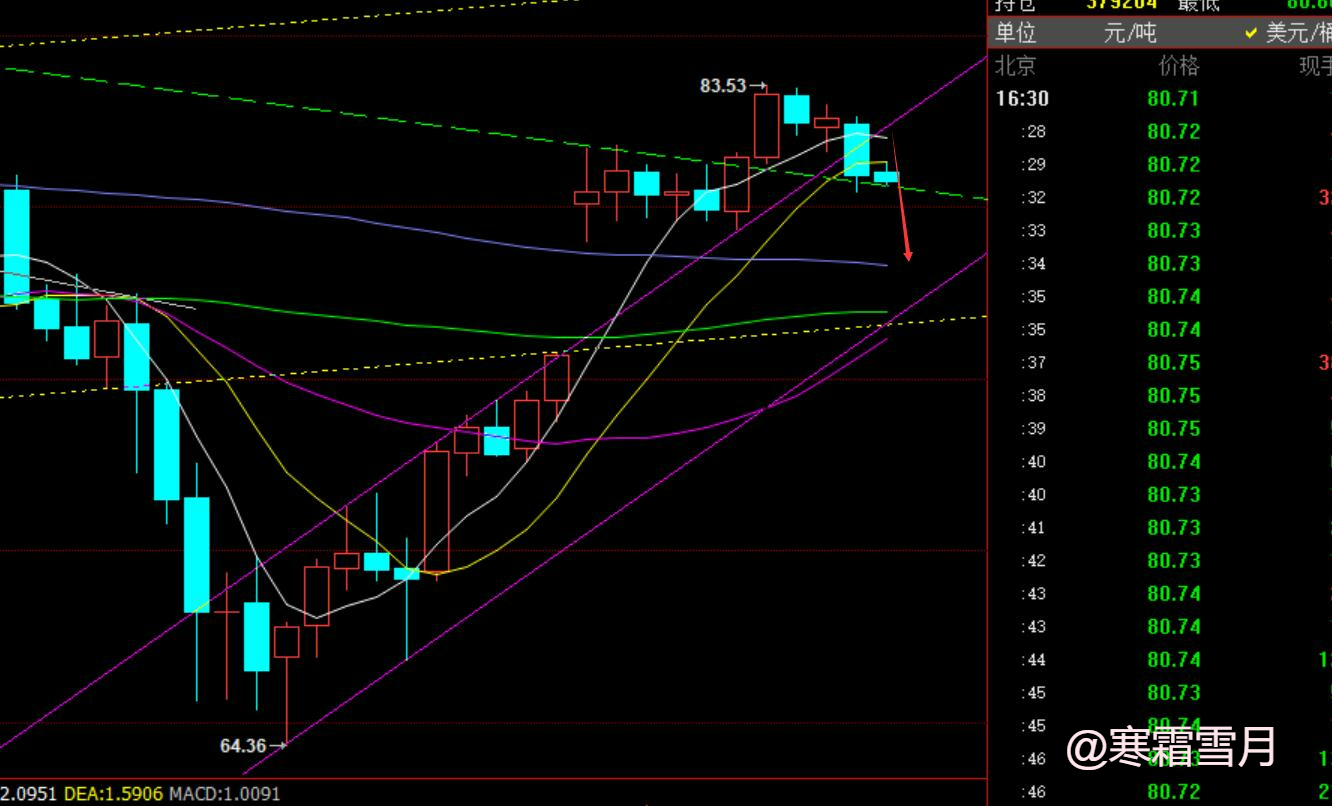Select the :42 tick row
1332x806 pixels.
[x=1161, y=560]
